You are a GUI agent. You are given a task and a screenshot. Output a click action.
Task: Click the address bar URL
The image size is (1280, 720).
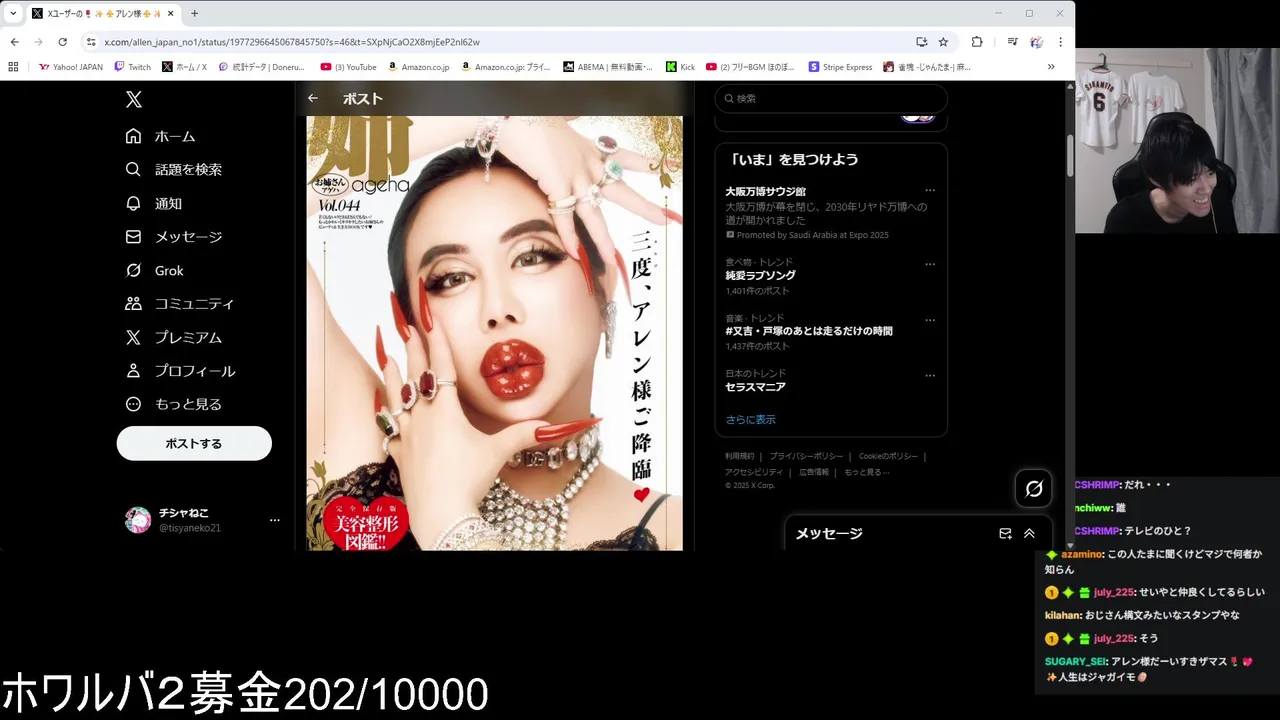[x=292, y=42]
